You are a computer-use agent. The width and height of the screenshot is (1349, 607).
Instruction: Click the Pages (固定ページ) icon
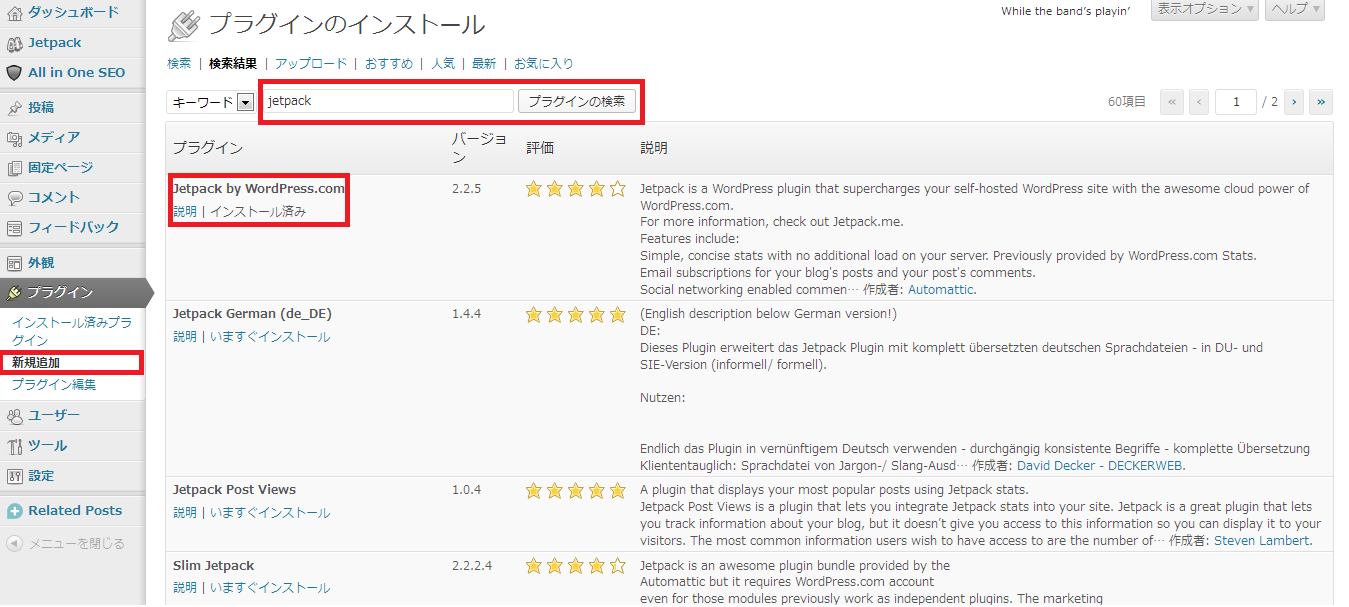pos(14,168)
